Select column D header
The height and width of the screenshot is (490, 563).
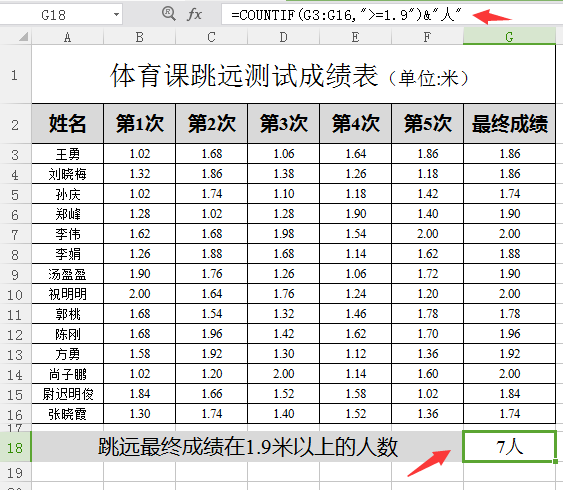[284, 37]
